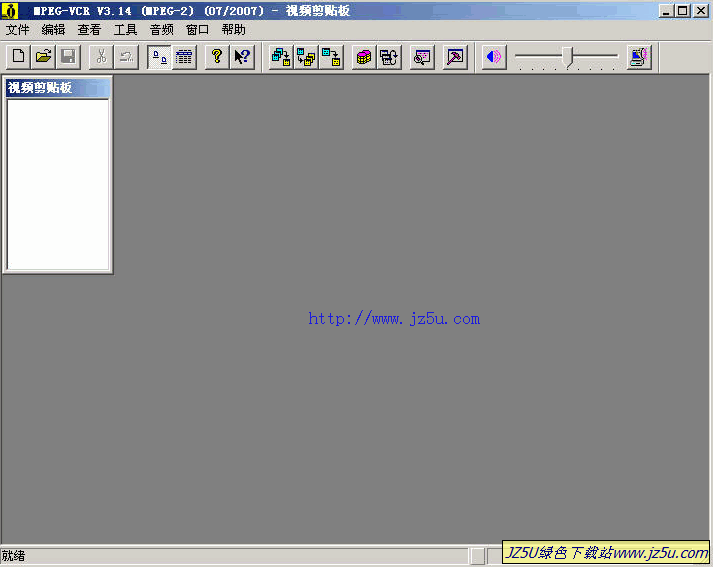
Task: Click the split-to-stacked yellow boxes icon
Action: point(306,57)
